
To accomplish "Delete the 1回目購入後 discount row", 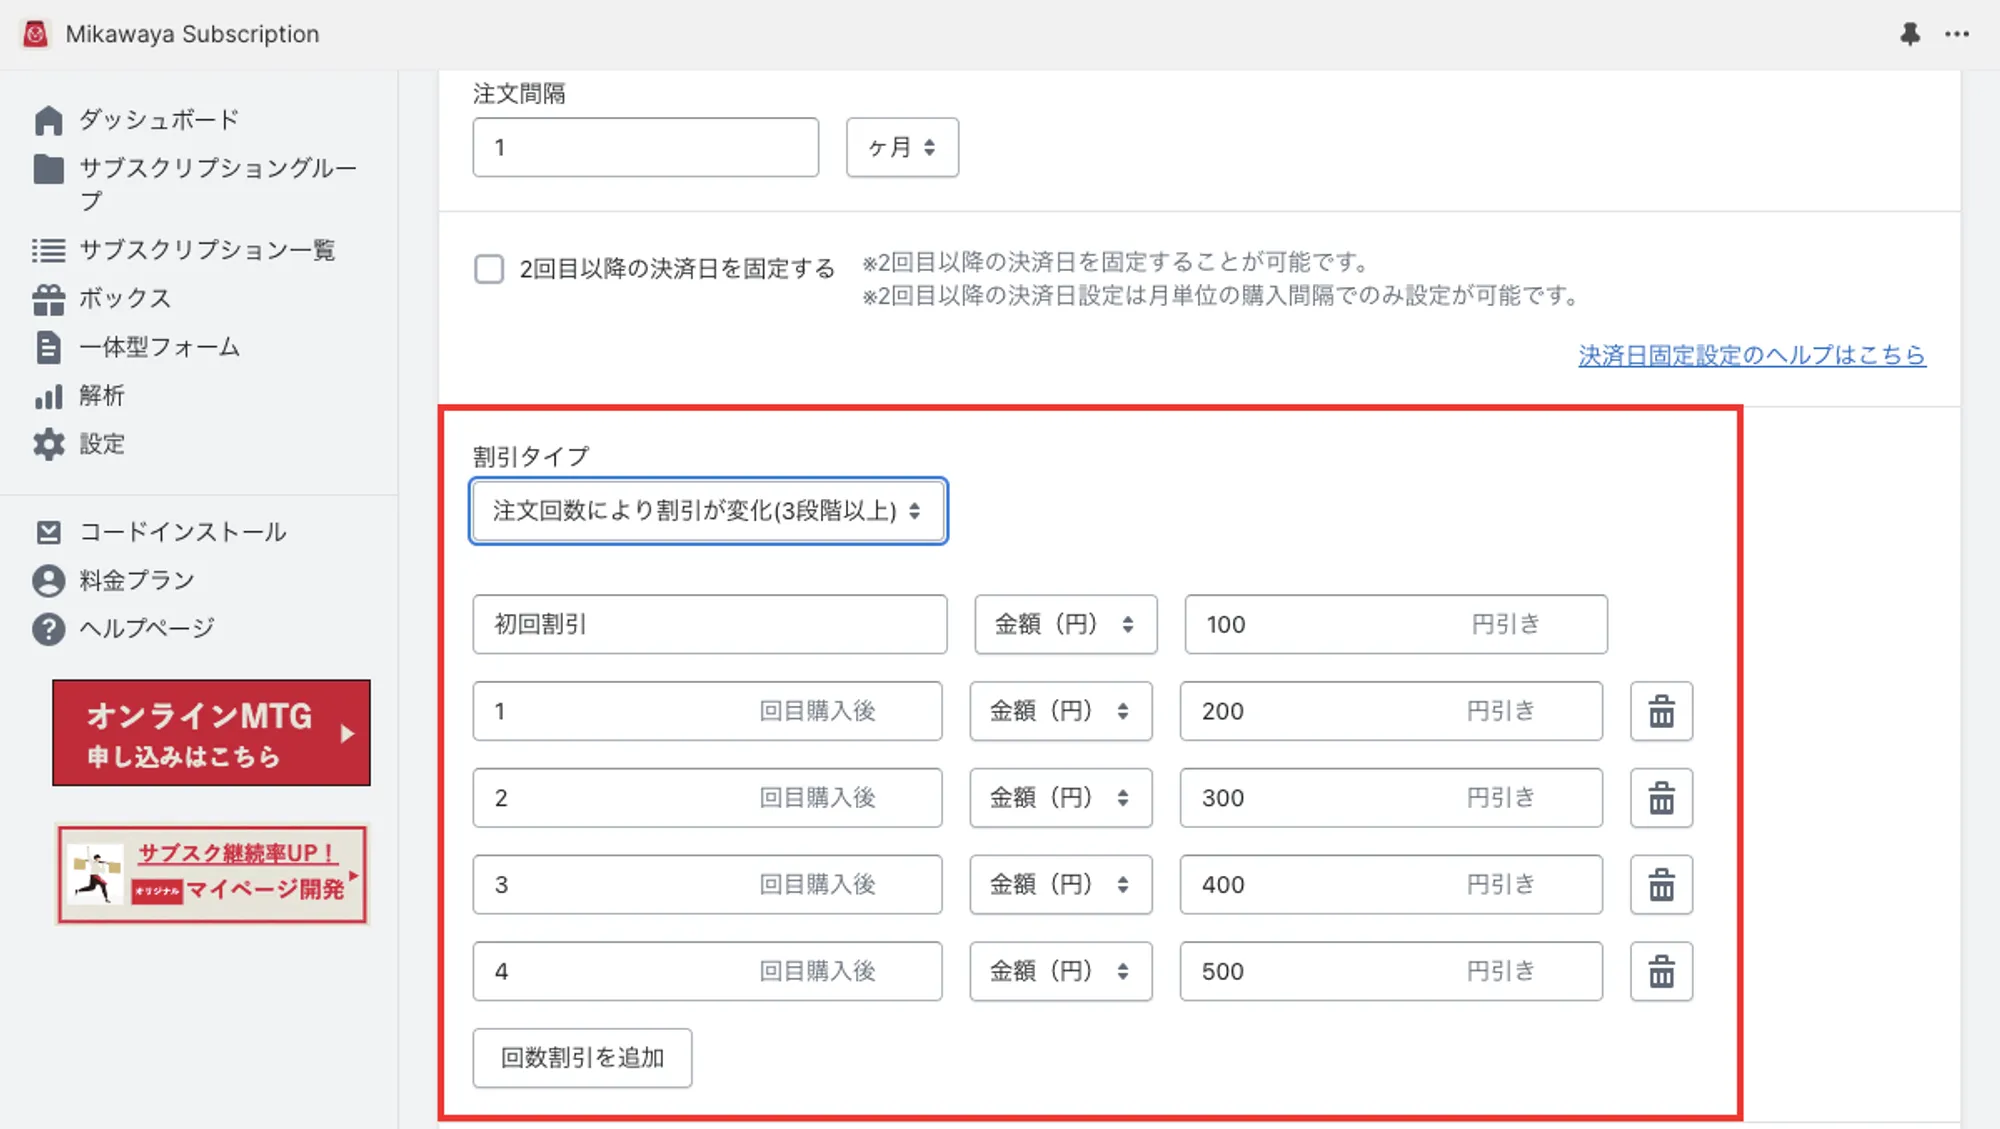I will click(x=1661, y=711).
